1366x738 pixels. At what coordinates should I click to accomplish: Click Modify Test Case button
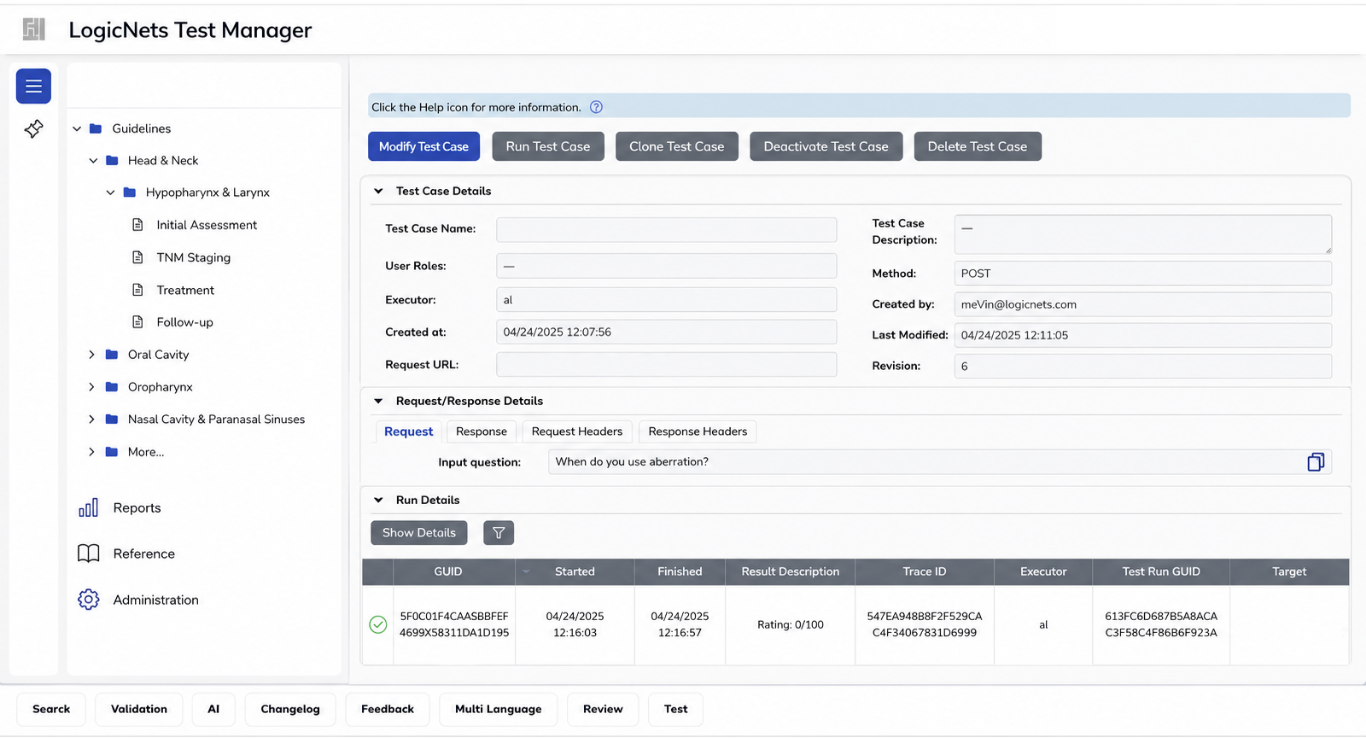tap(424, 146)
